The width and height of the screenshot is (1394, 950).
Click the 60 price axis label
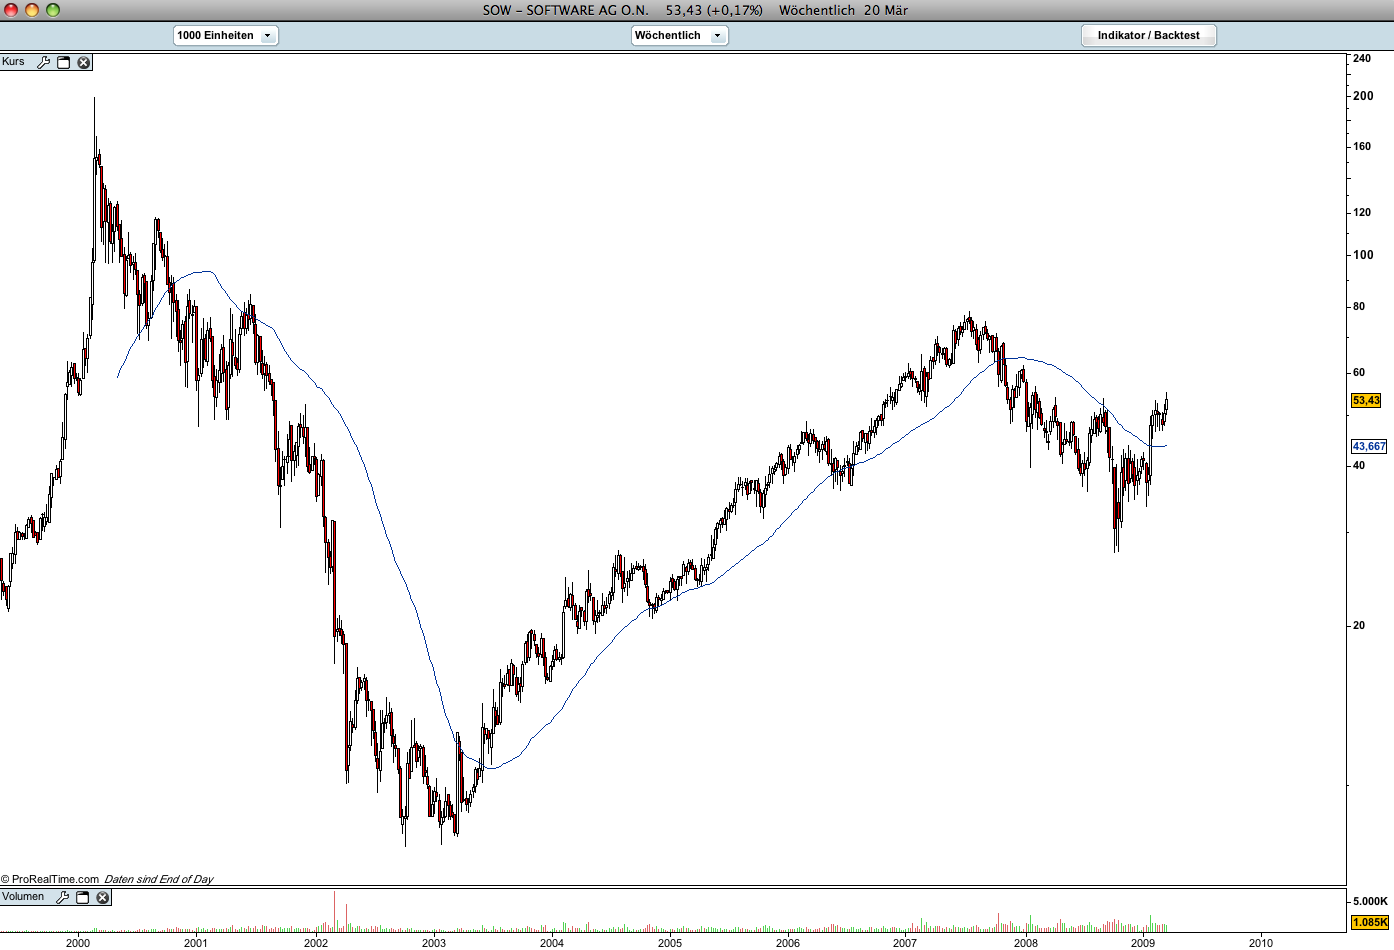[1359, 372]
